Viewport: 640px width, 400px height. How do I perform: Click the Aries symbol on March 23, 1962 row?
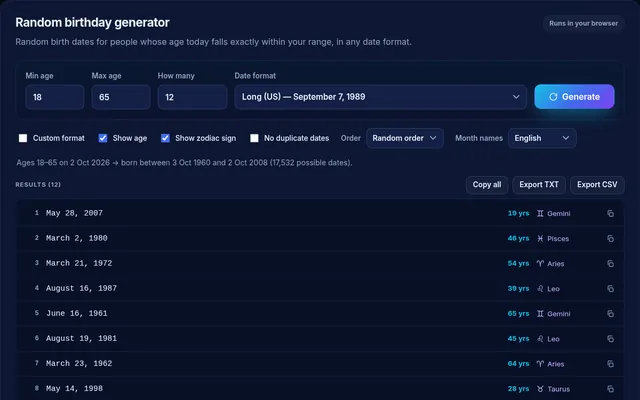click(540, 364)
